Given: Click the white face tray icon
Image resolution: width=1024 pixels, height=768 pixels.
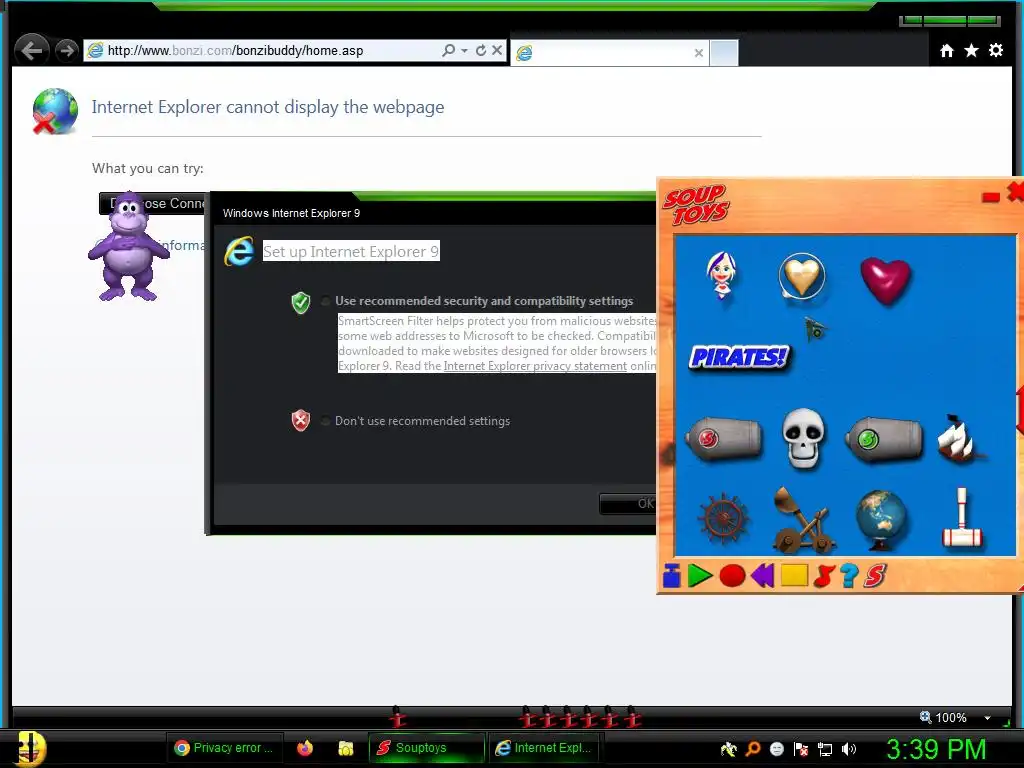Looking at the screenshot, I should click(x=776, y=749).
